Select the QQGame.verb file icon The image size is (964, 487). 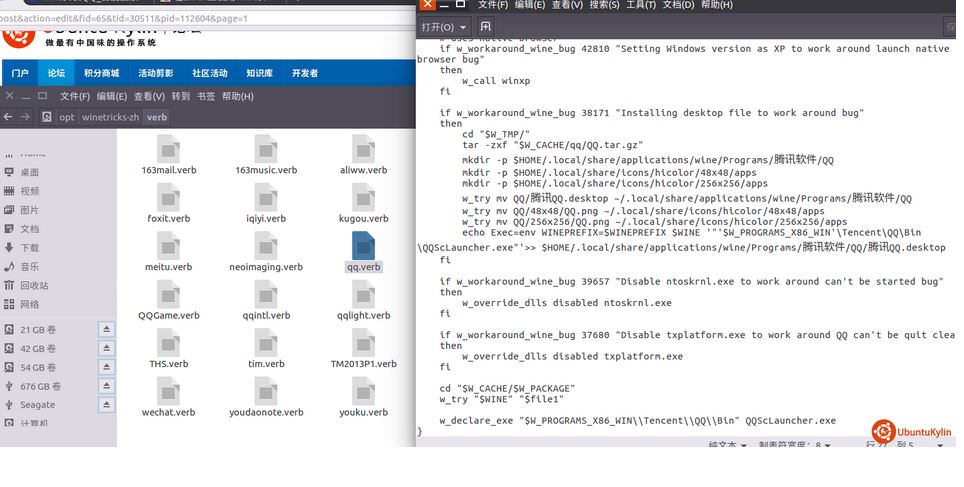tap(168, 295)
